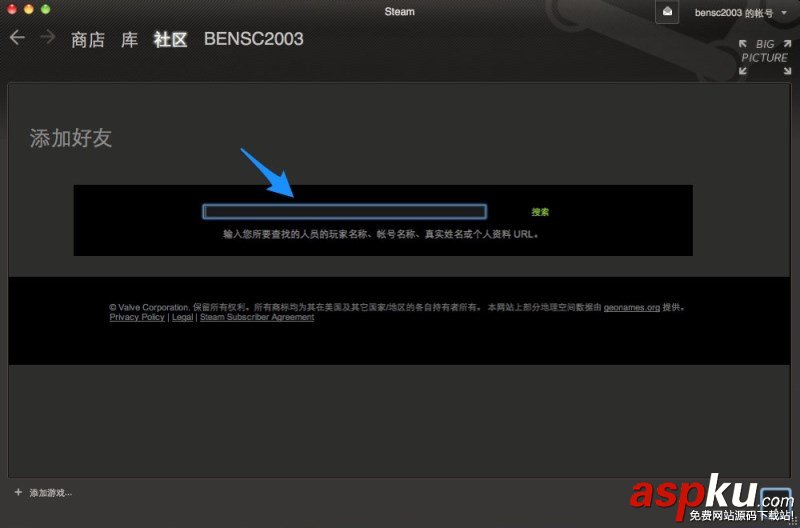Enter Big Picture mode
The image size is (800, 528).
(764, 57)
